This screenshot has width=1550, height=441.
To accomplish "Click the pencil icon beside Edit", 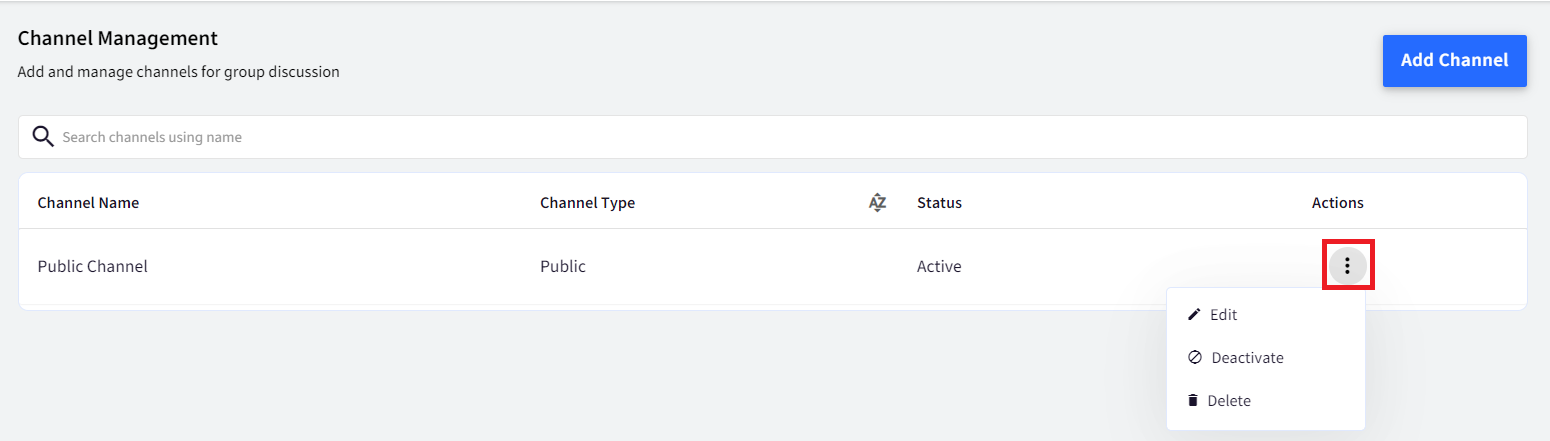I will tap(1193, 315).
